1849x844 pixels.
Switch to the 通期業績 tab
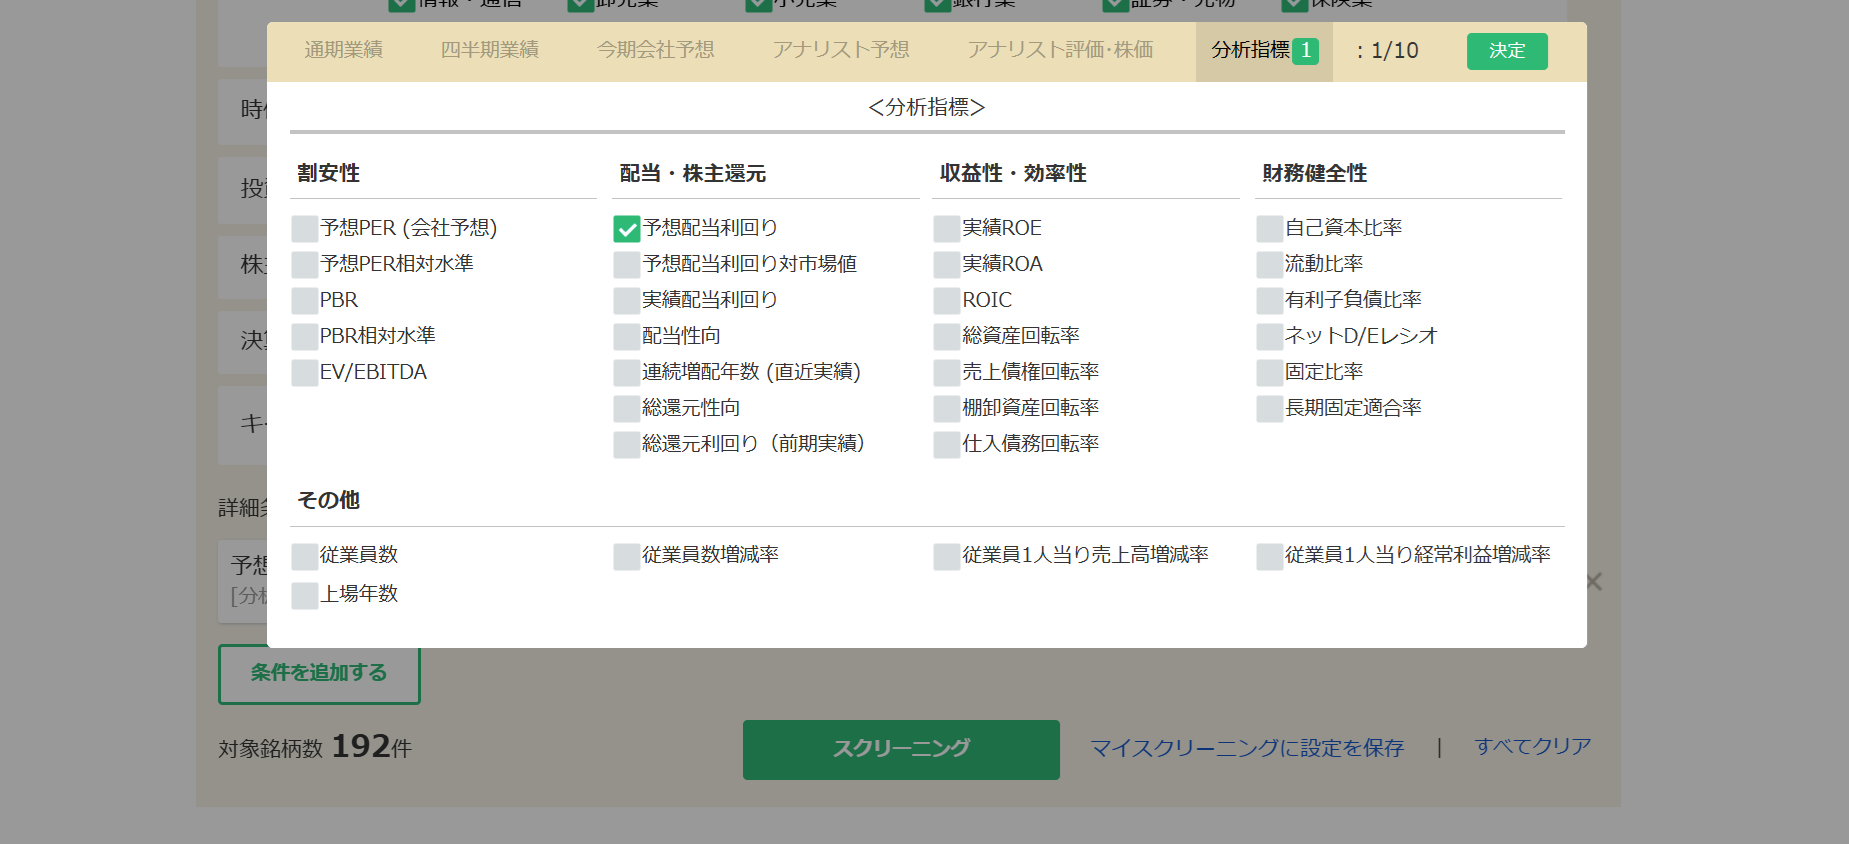pos(343,50)
